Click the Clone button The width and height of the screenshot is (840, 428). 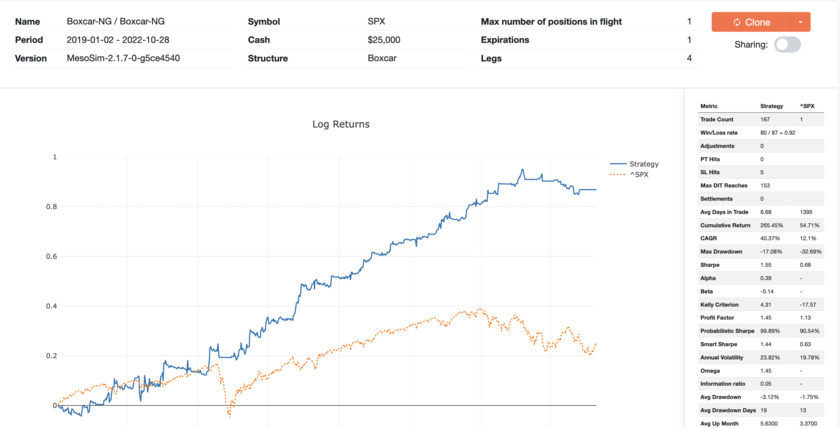click(752, 22)
